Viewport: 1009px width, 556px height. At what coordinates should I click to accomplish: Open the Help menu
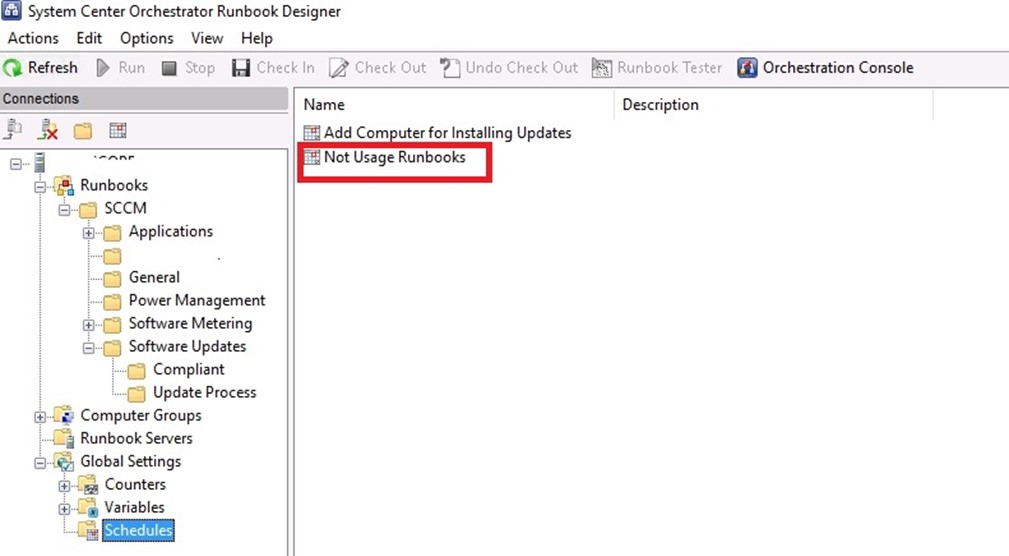(x=257, y=39)
